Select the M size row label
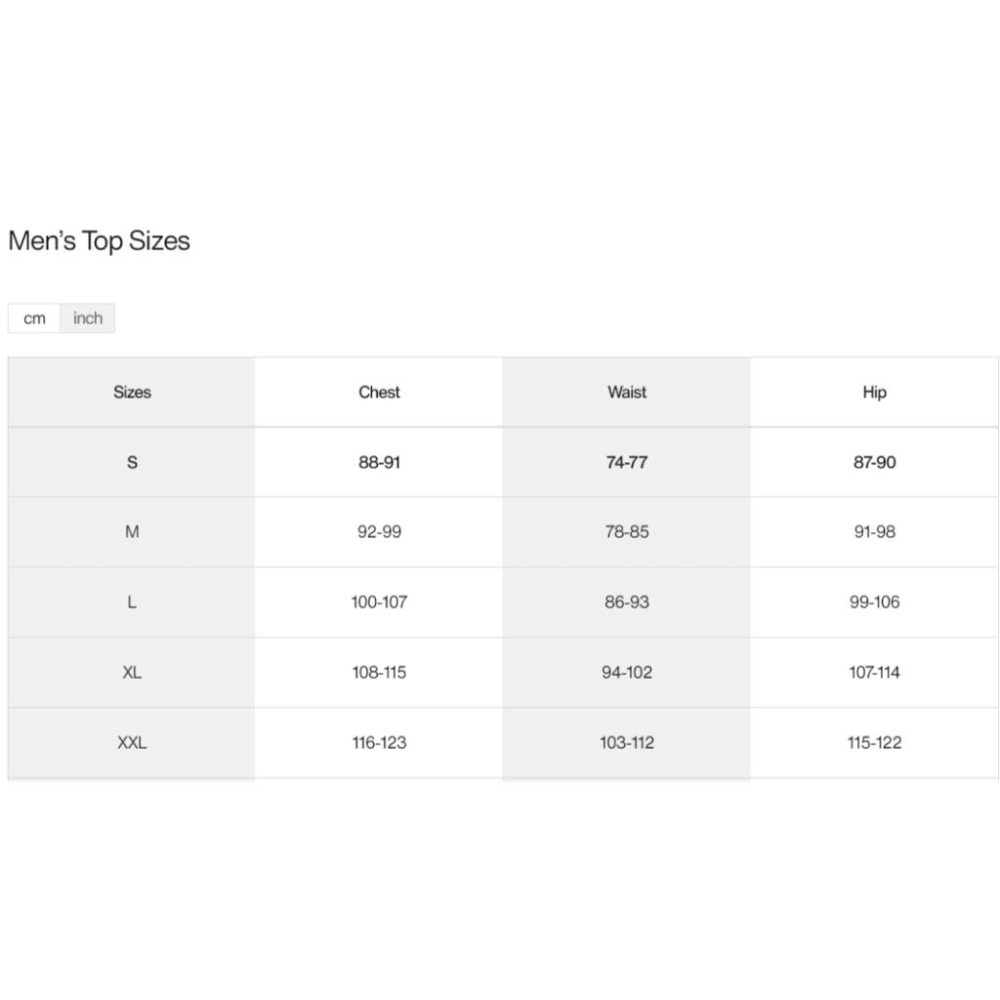 coord(132,532)
